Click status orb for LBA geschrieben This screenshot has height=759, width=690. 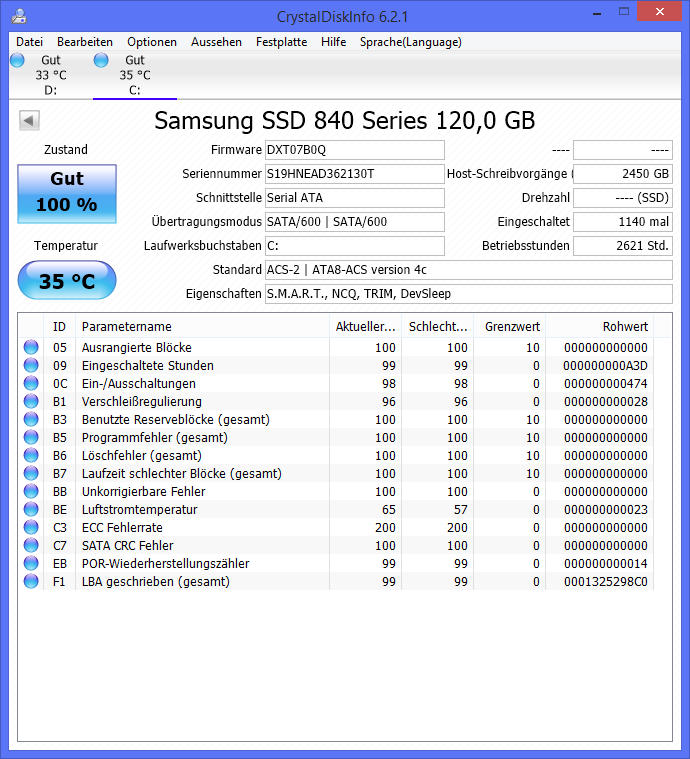(x=31, y=581)
